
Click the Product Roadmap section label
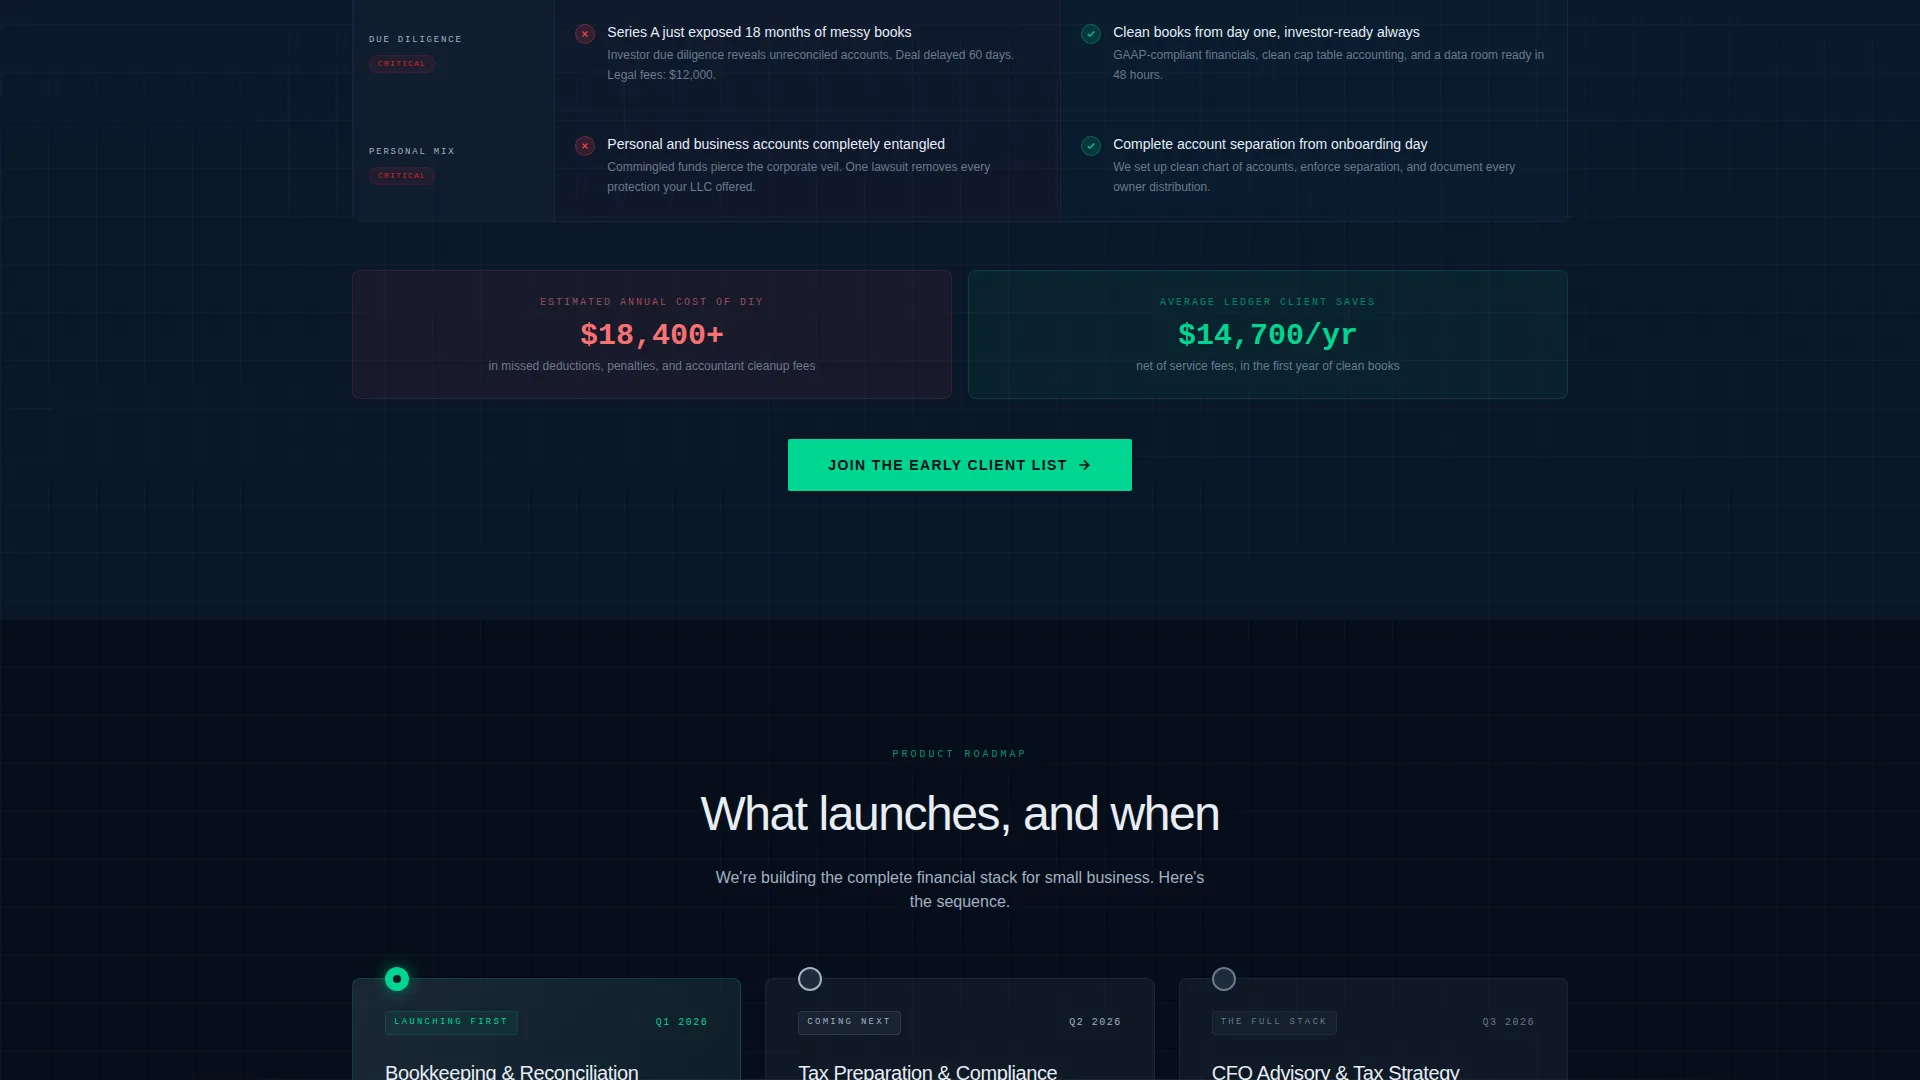coord(959,754)
